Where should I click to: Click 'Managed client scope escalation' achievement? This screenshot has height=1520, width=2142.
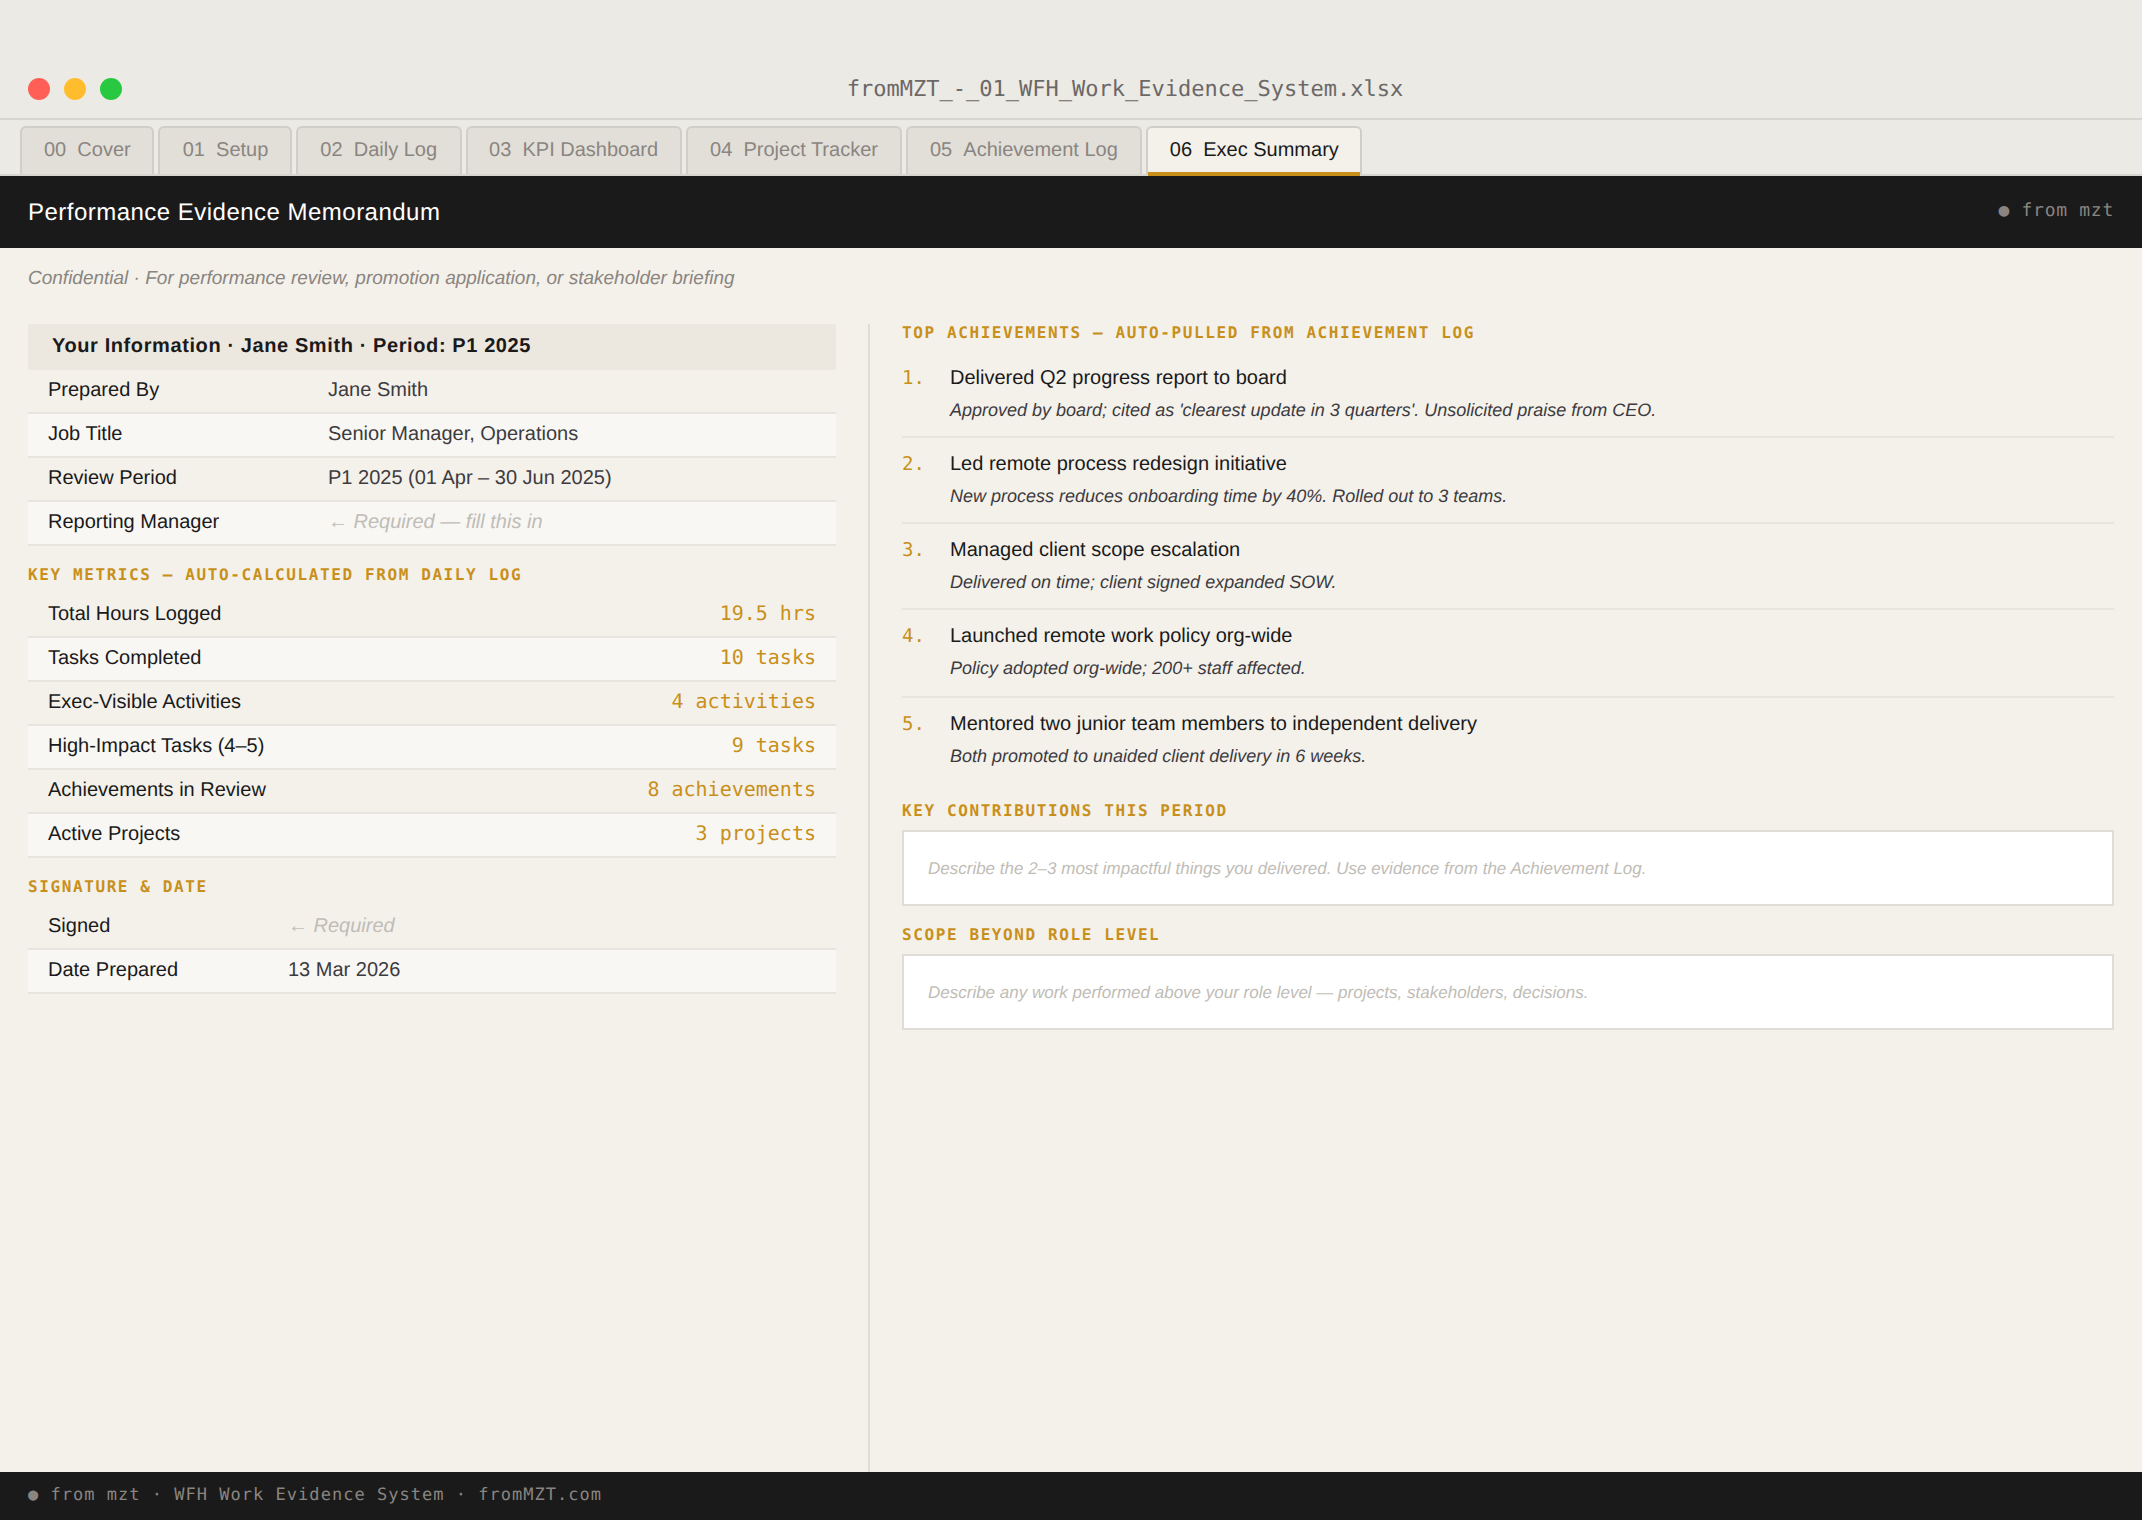[x=1095, y=550]
